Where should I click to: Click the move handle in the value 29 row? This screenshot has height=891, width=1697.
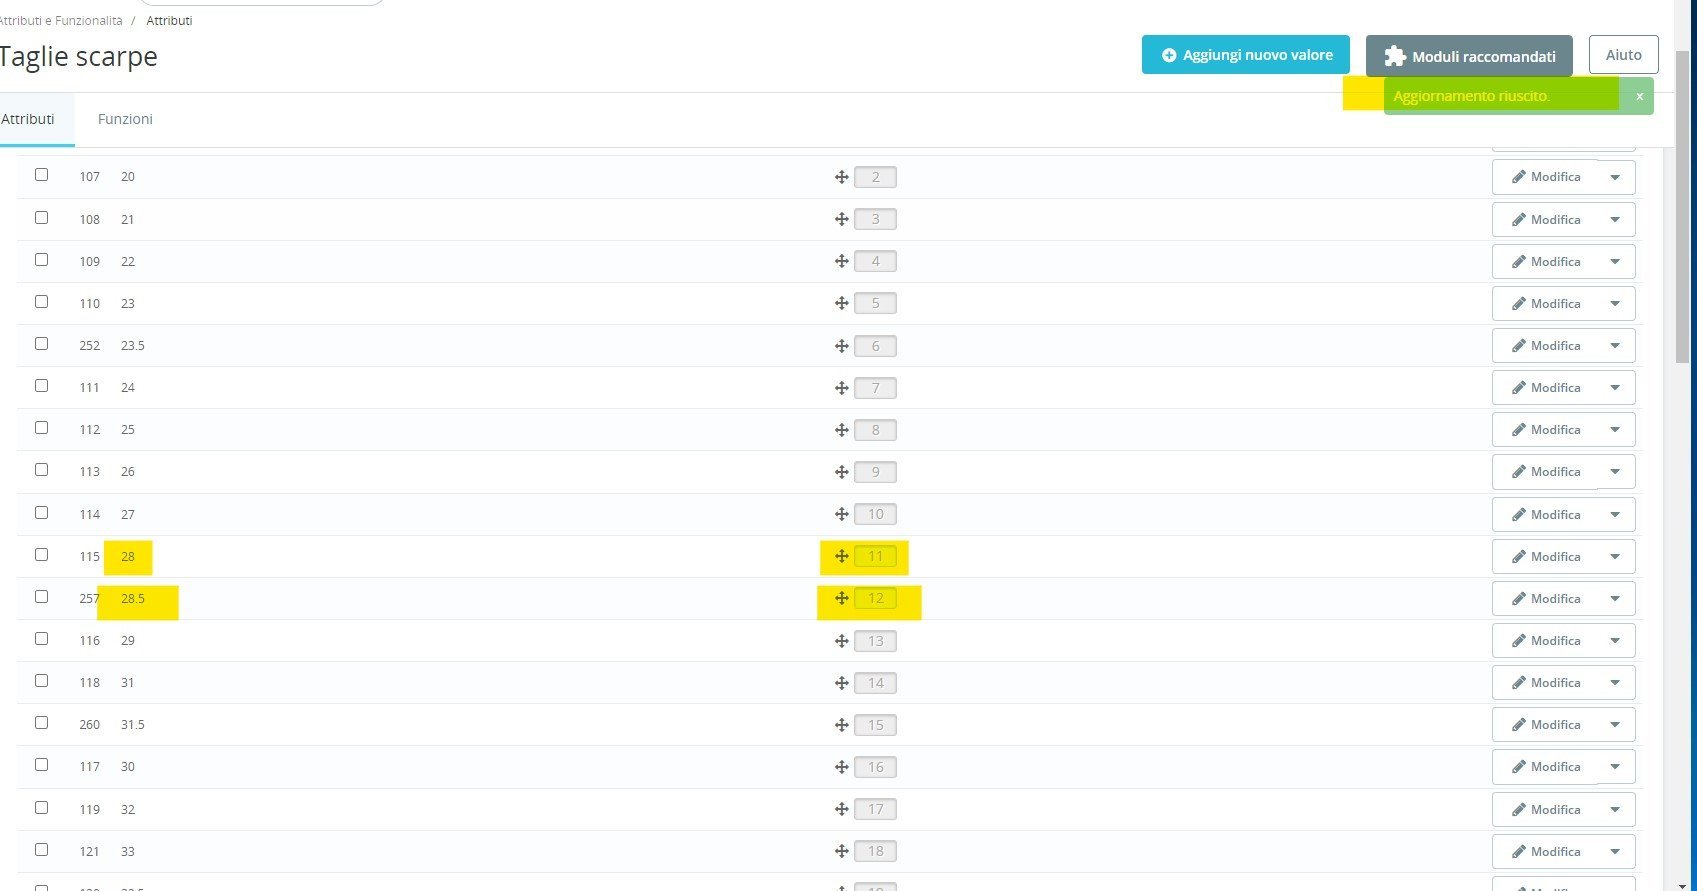pyautogui.click(x=841, y=641)
